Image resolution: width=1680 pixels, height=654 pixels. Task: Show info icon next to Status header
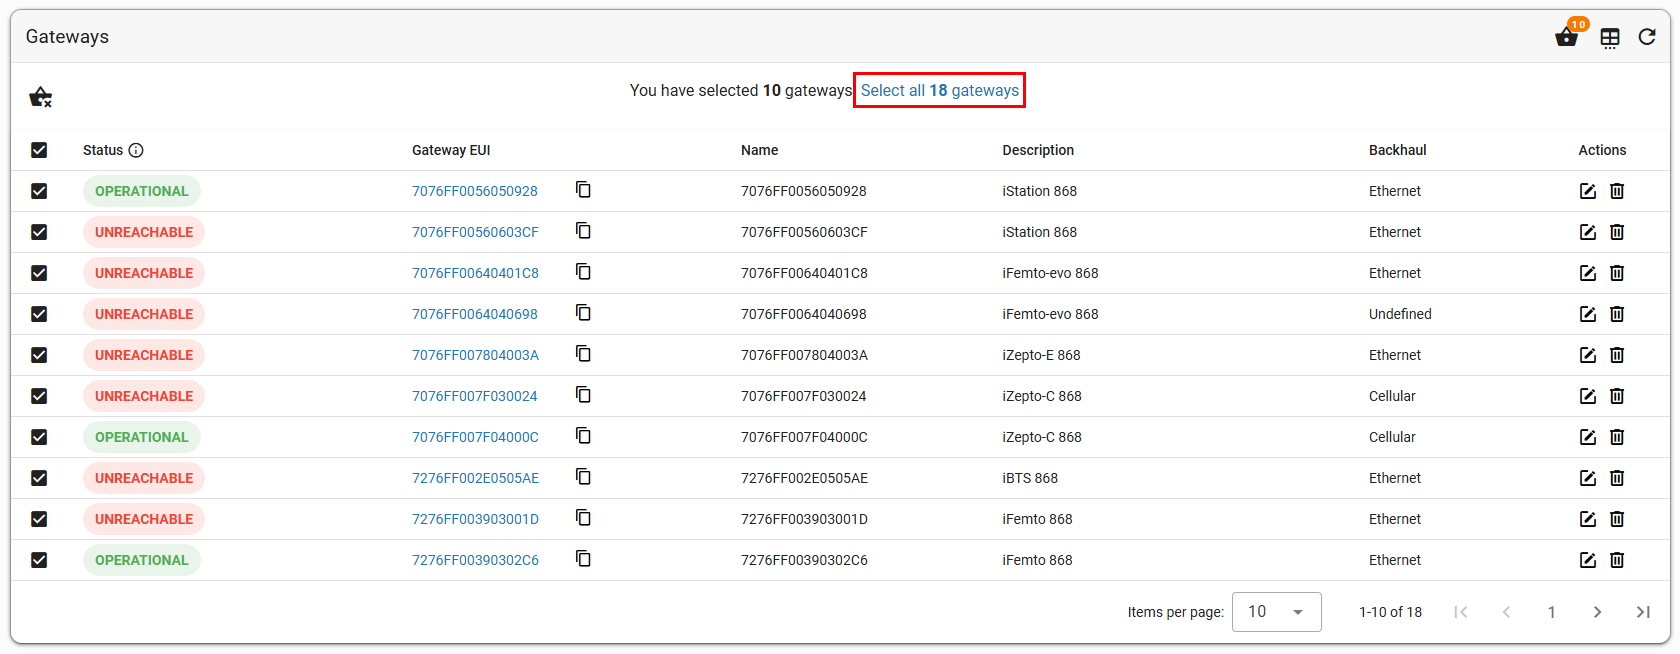pyautogui.click(x=136, y=150)
